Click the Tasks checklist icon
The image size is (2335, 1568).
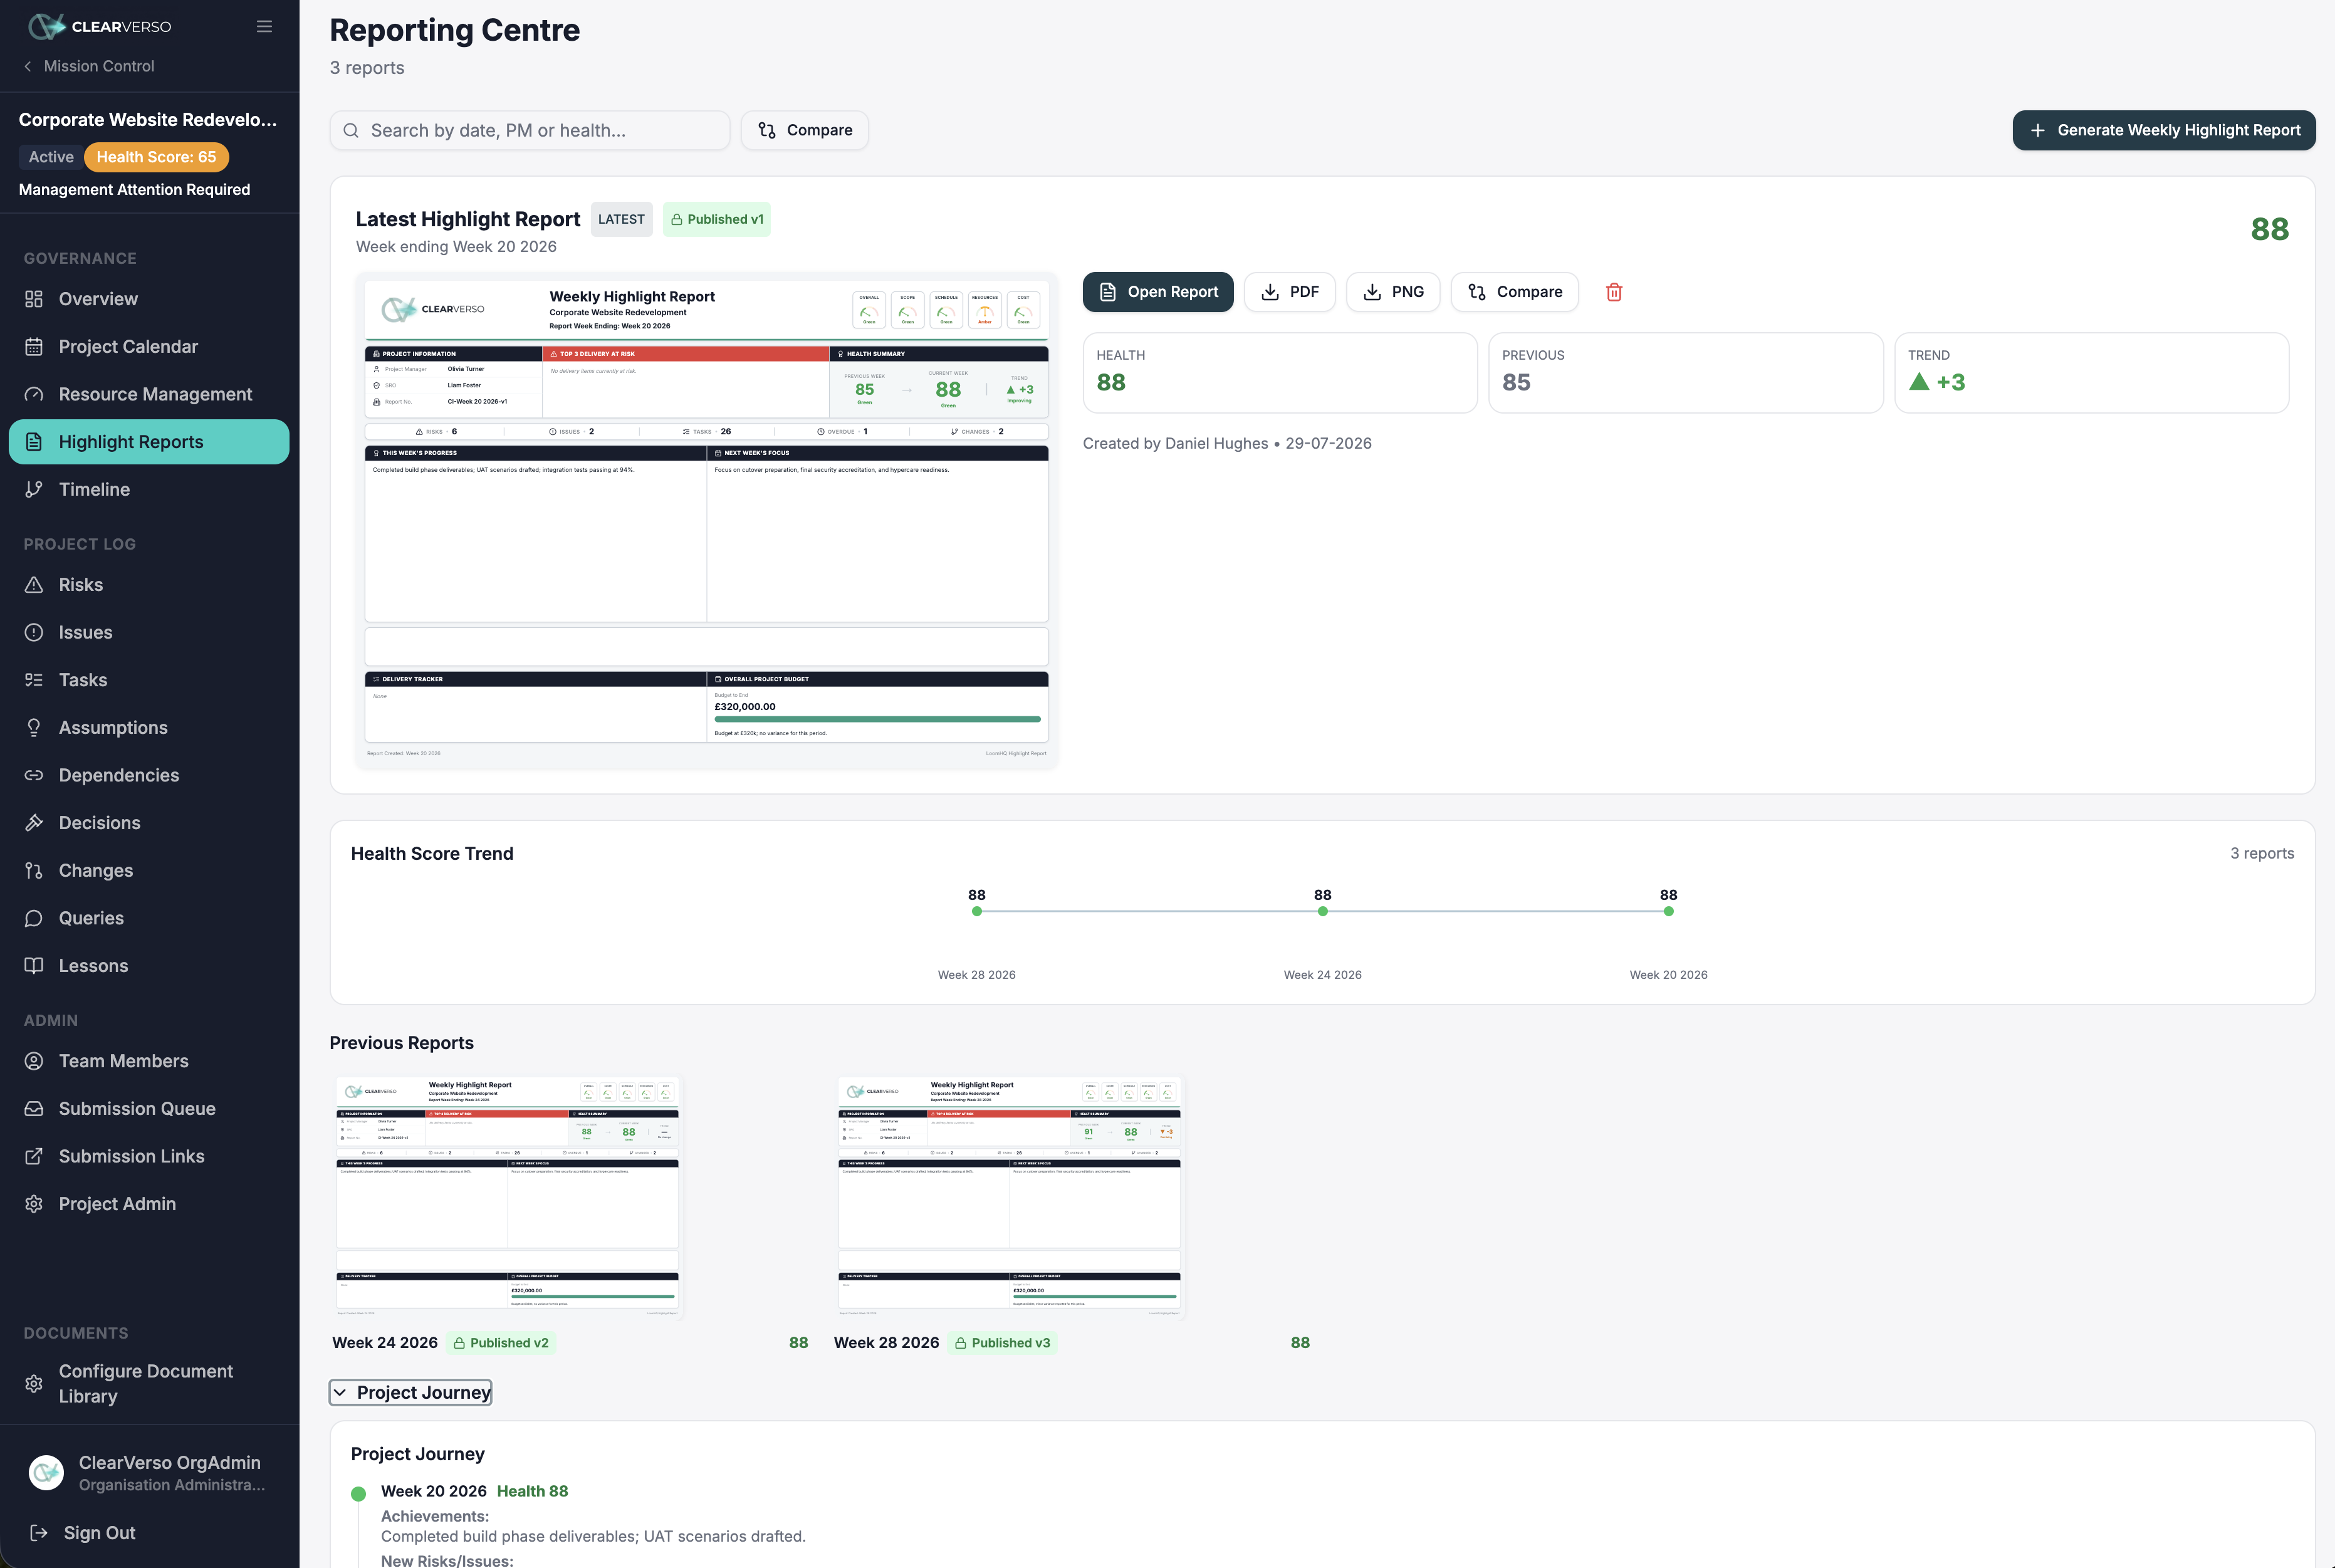(x=34, y=680)
